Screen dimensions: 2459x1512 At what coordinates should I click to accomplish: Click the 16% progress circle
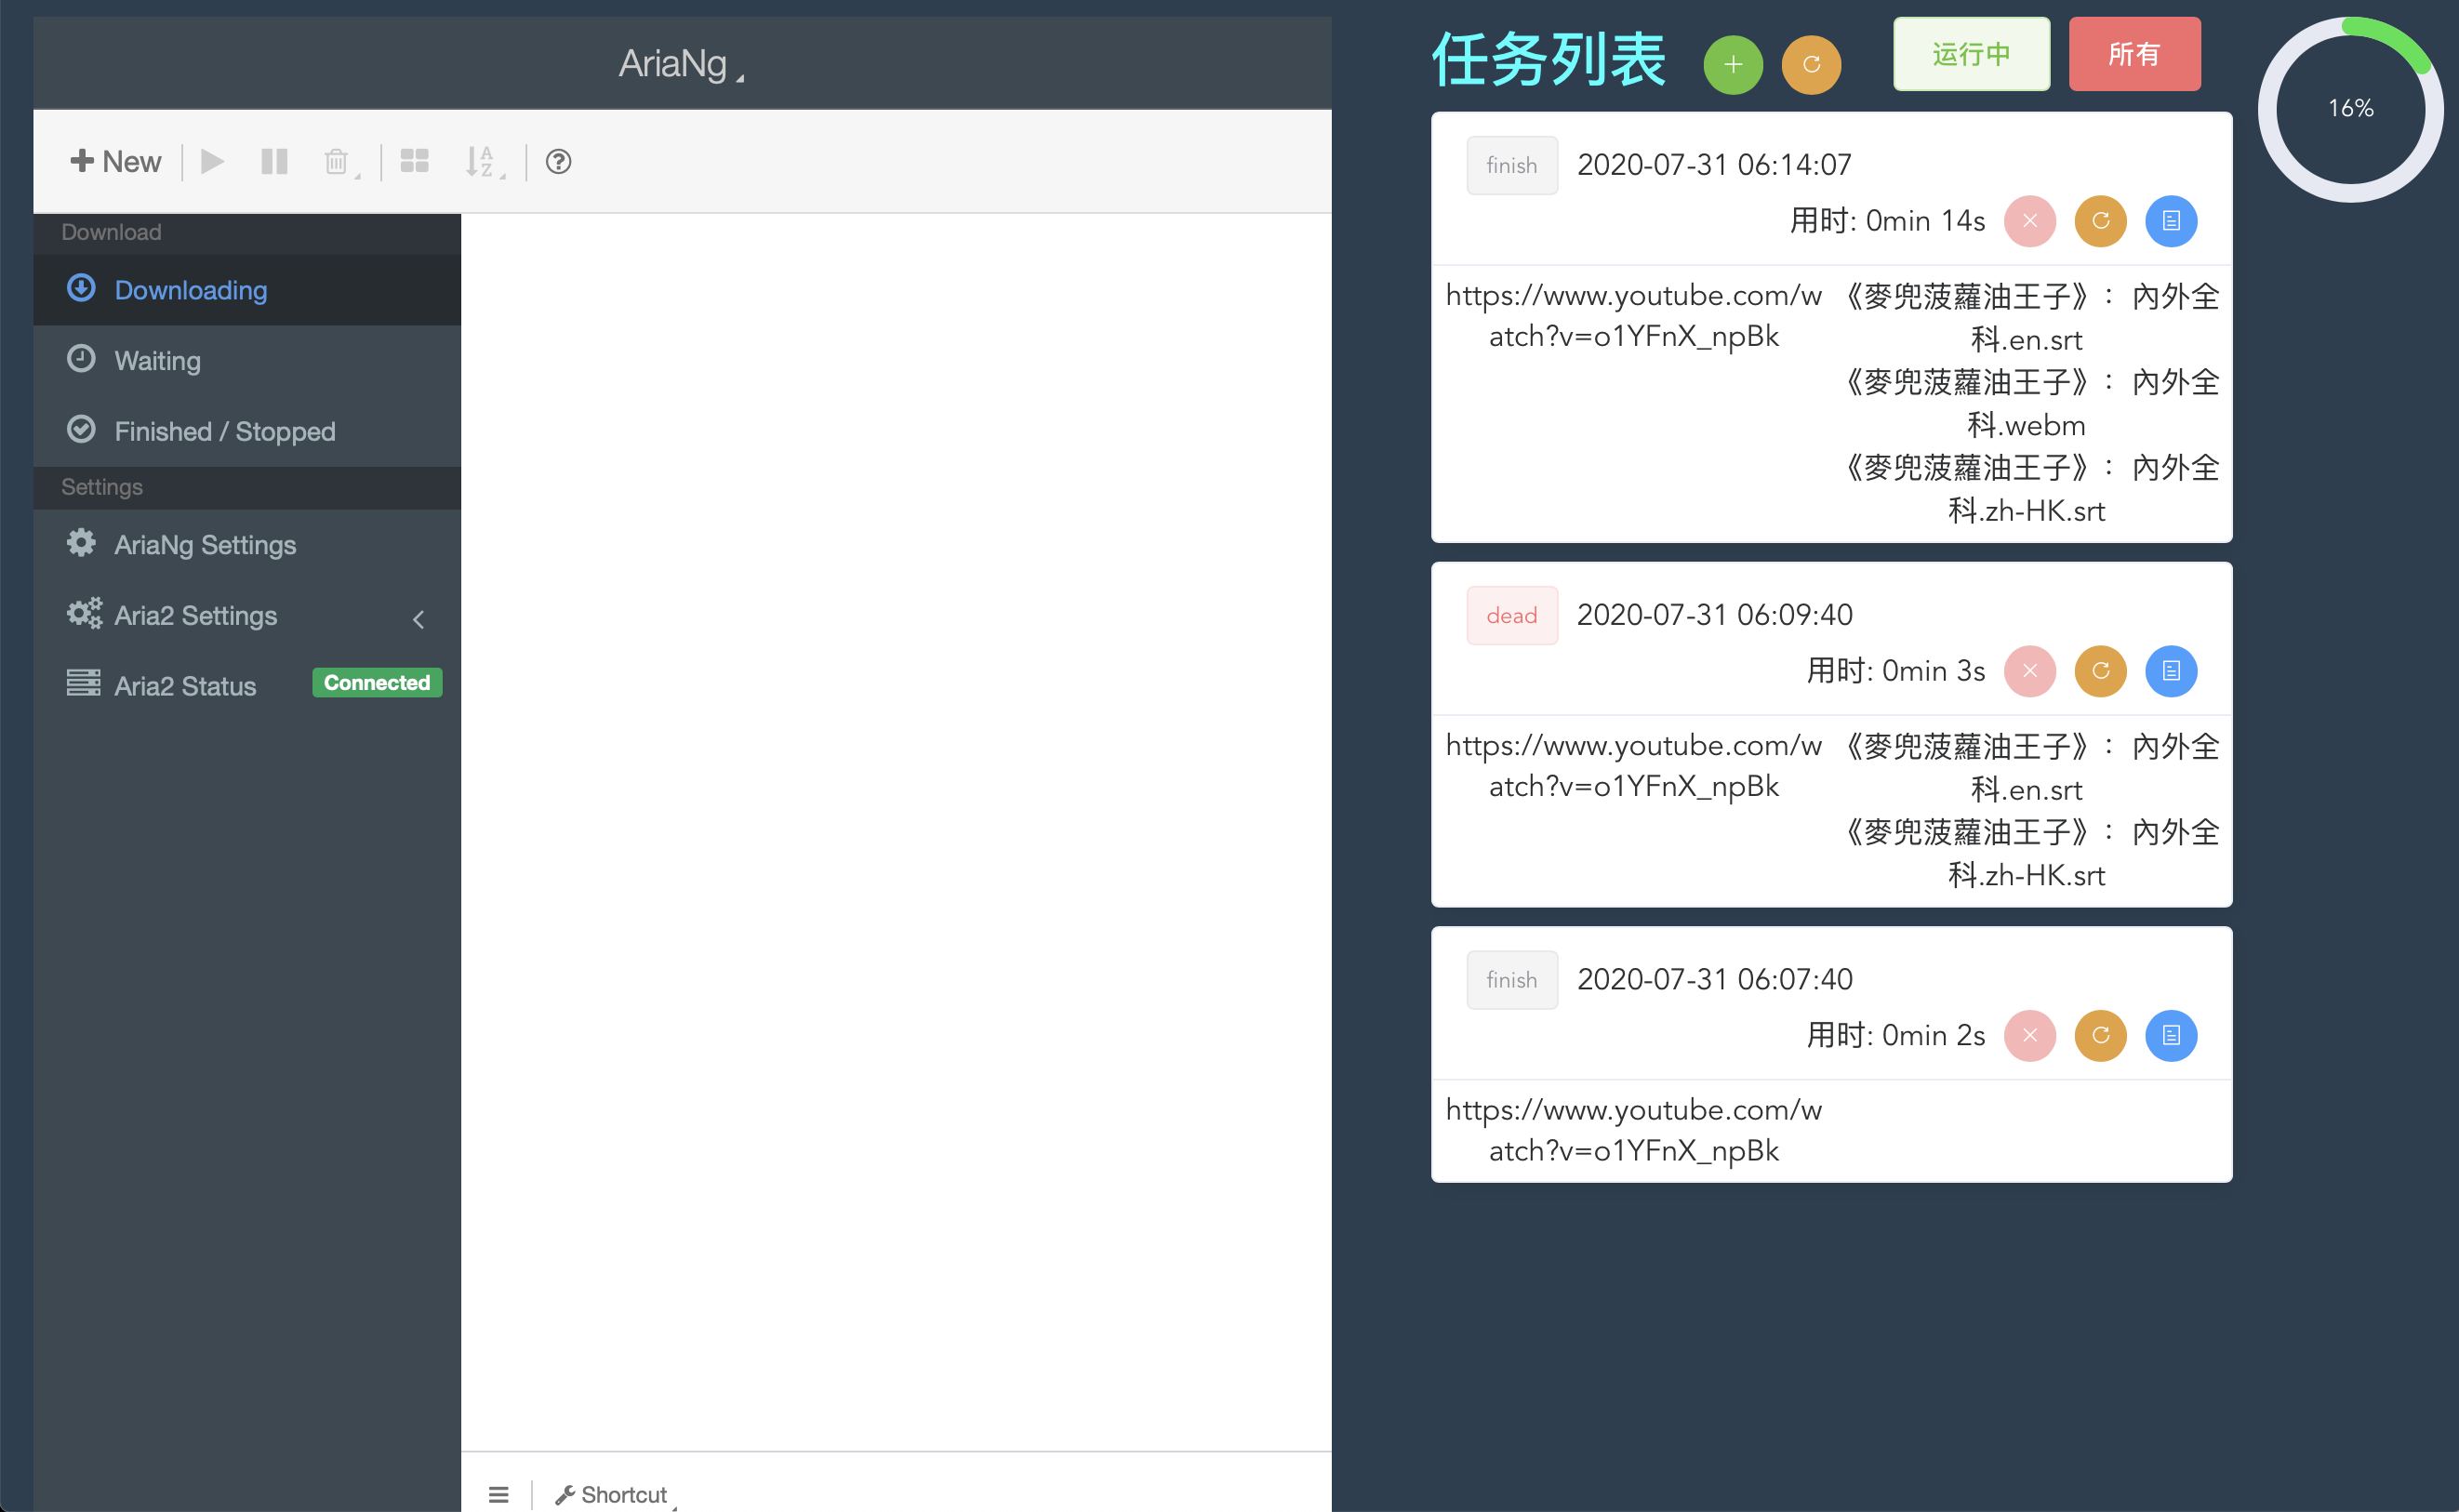(2352, 110)
